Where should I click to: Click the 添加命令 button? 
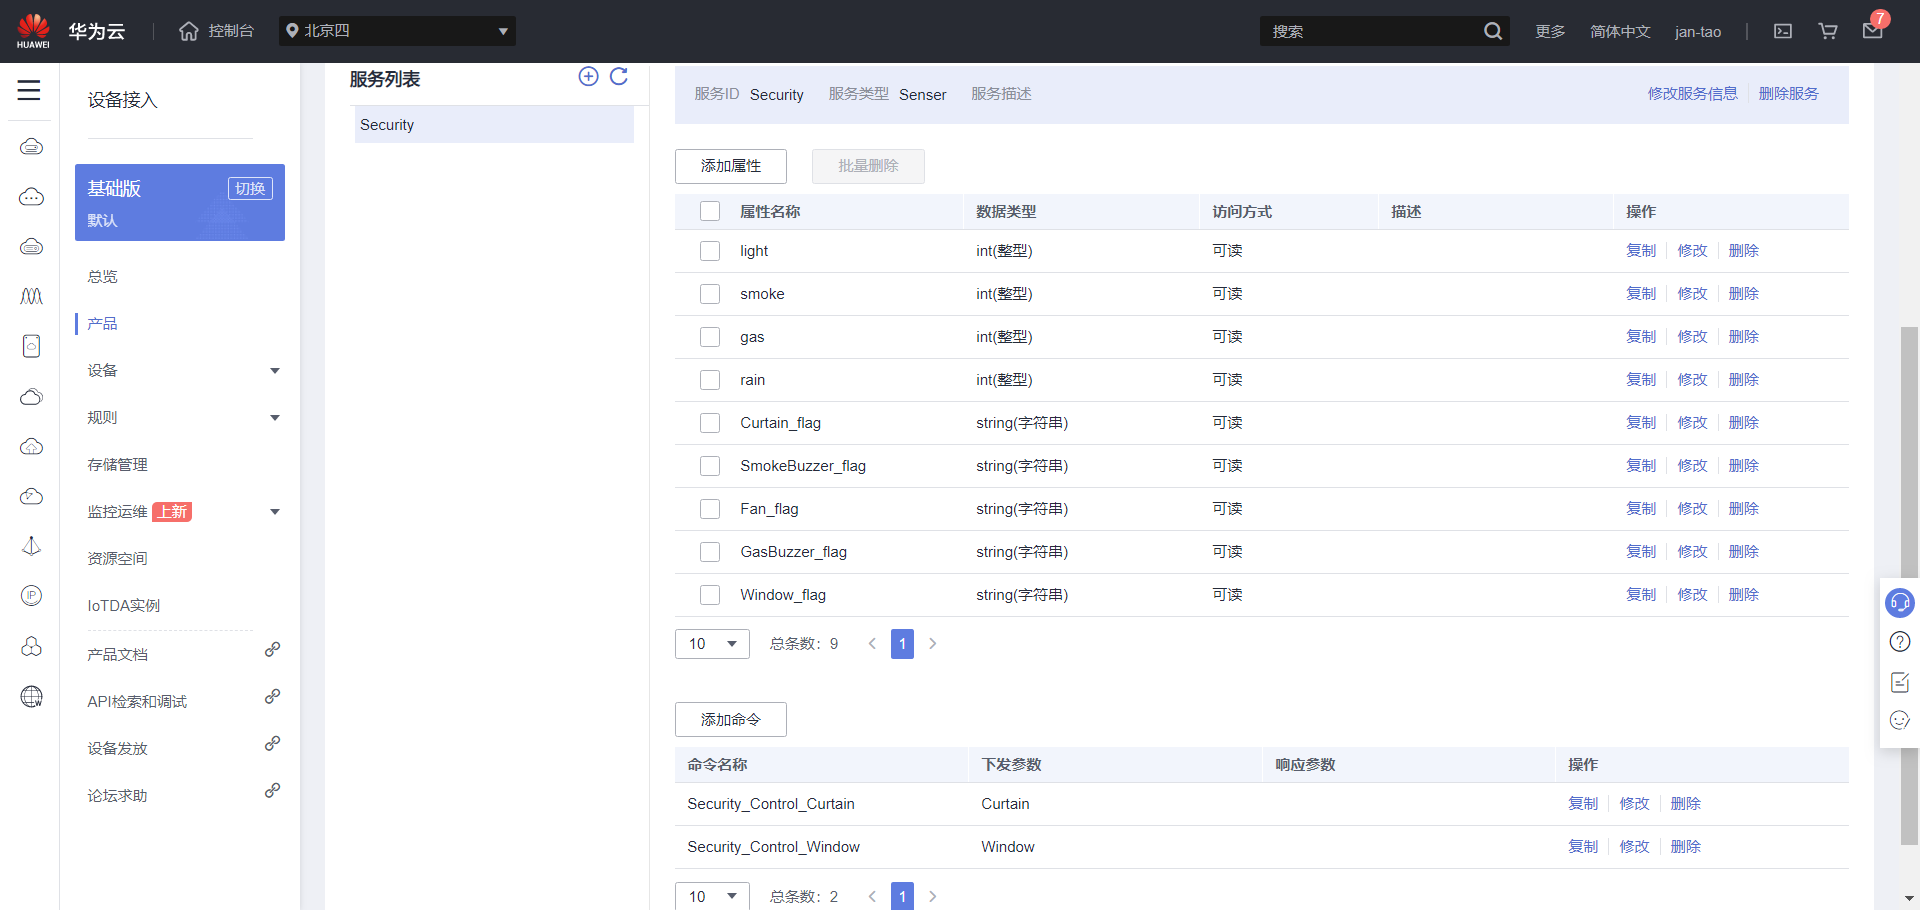tap(731, 720)
